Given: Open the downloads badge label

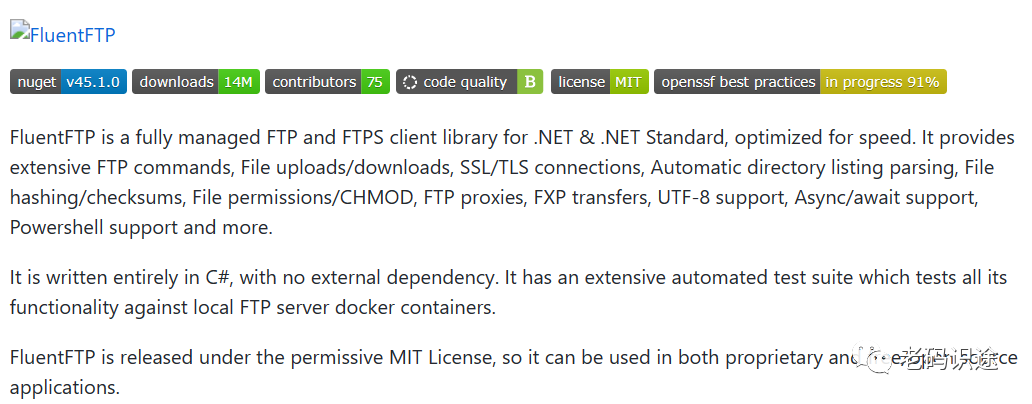Looking at the screenshot, I should [x=176, y=82].
